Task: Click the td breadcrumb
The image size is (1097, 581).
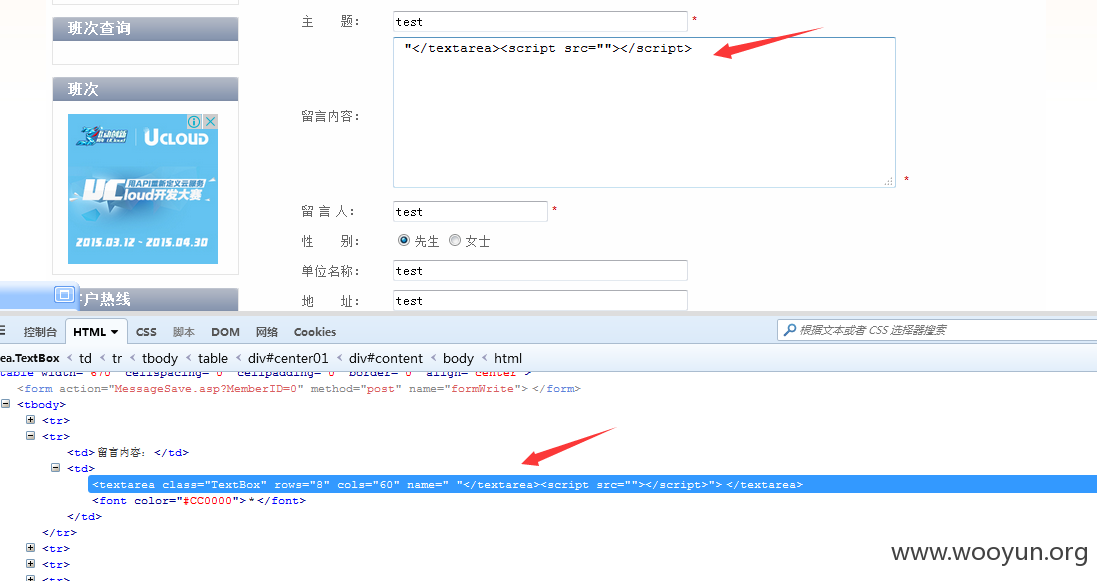Action: point(85,358)
